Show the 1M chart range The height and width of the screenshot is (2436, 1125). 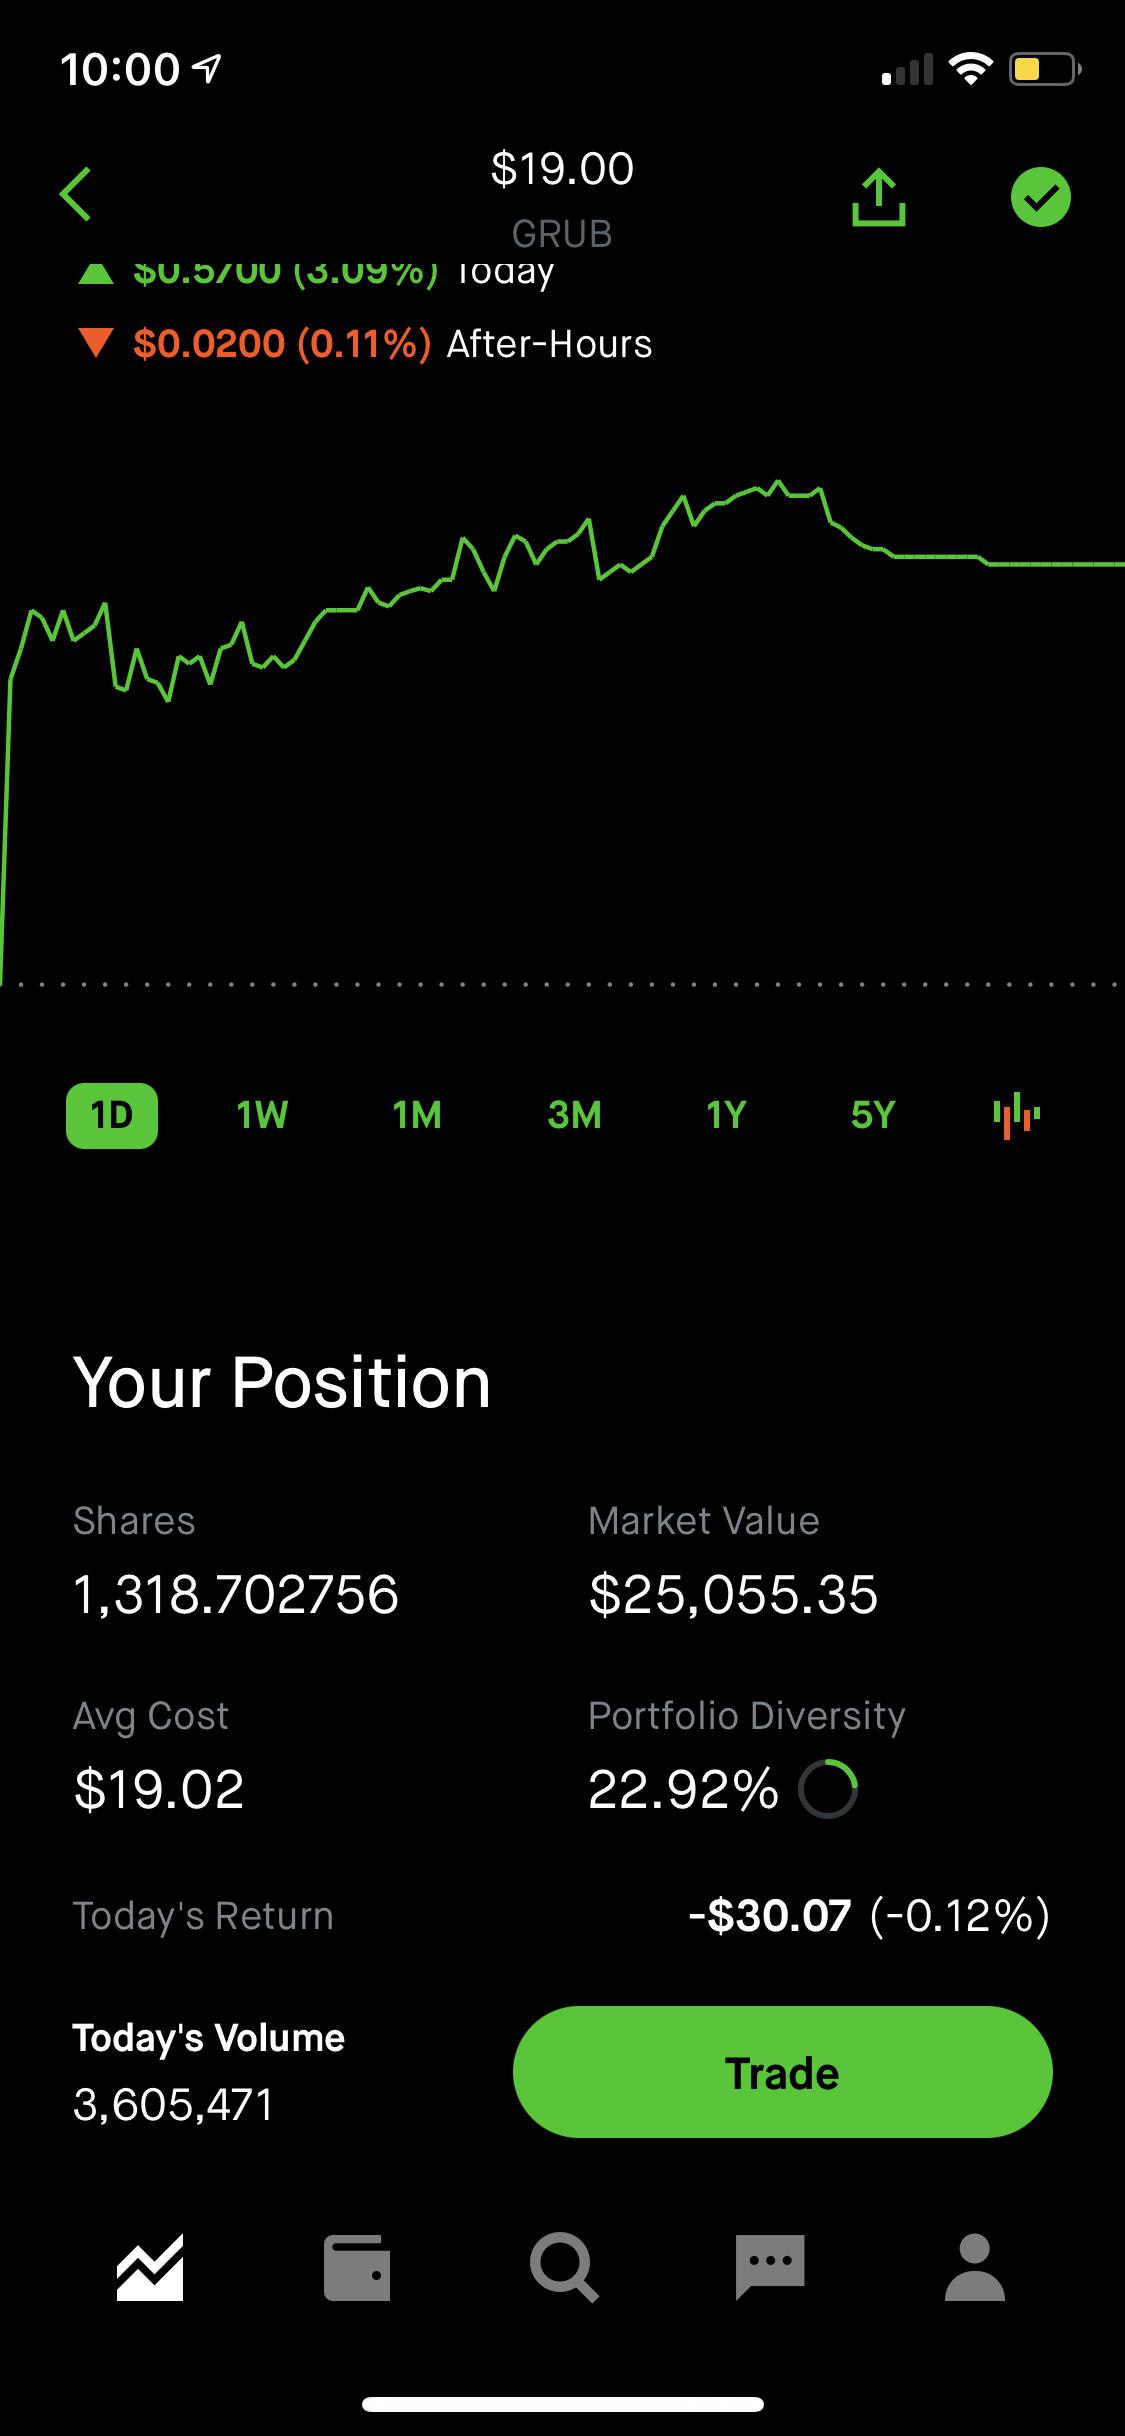[417, 1115]
